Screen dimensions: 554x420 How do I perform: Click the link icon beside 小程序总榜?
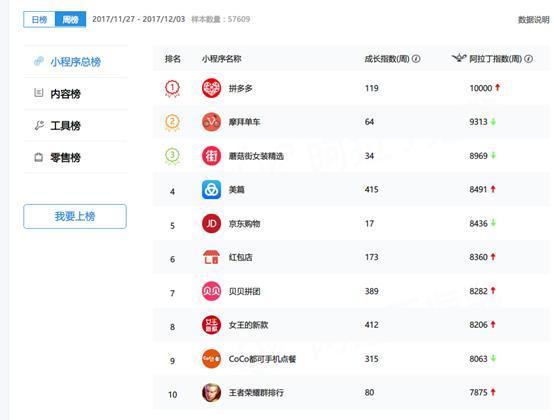[39, 61]
